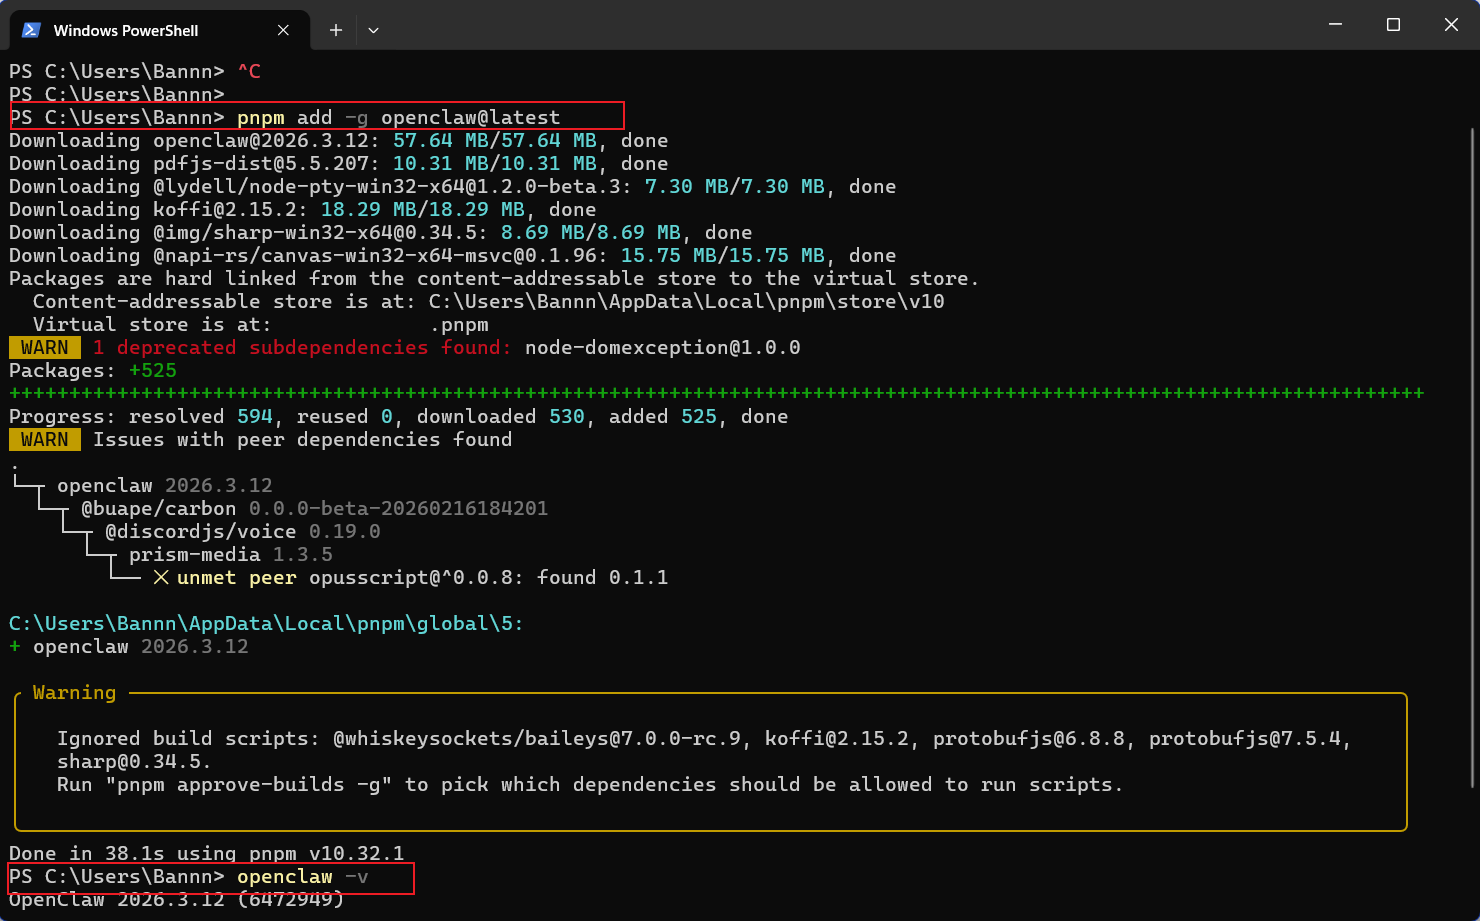
Task: Click the WARN badge beside 'Issues with peer dependencies'
Action: (x=45, y=439)
